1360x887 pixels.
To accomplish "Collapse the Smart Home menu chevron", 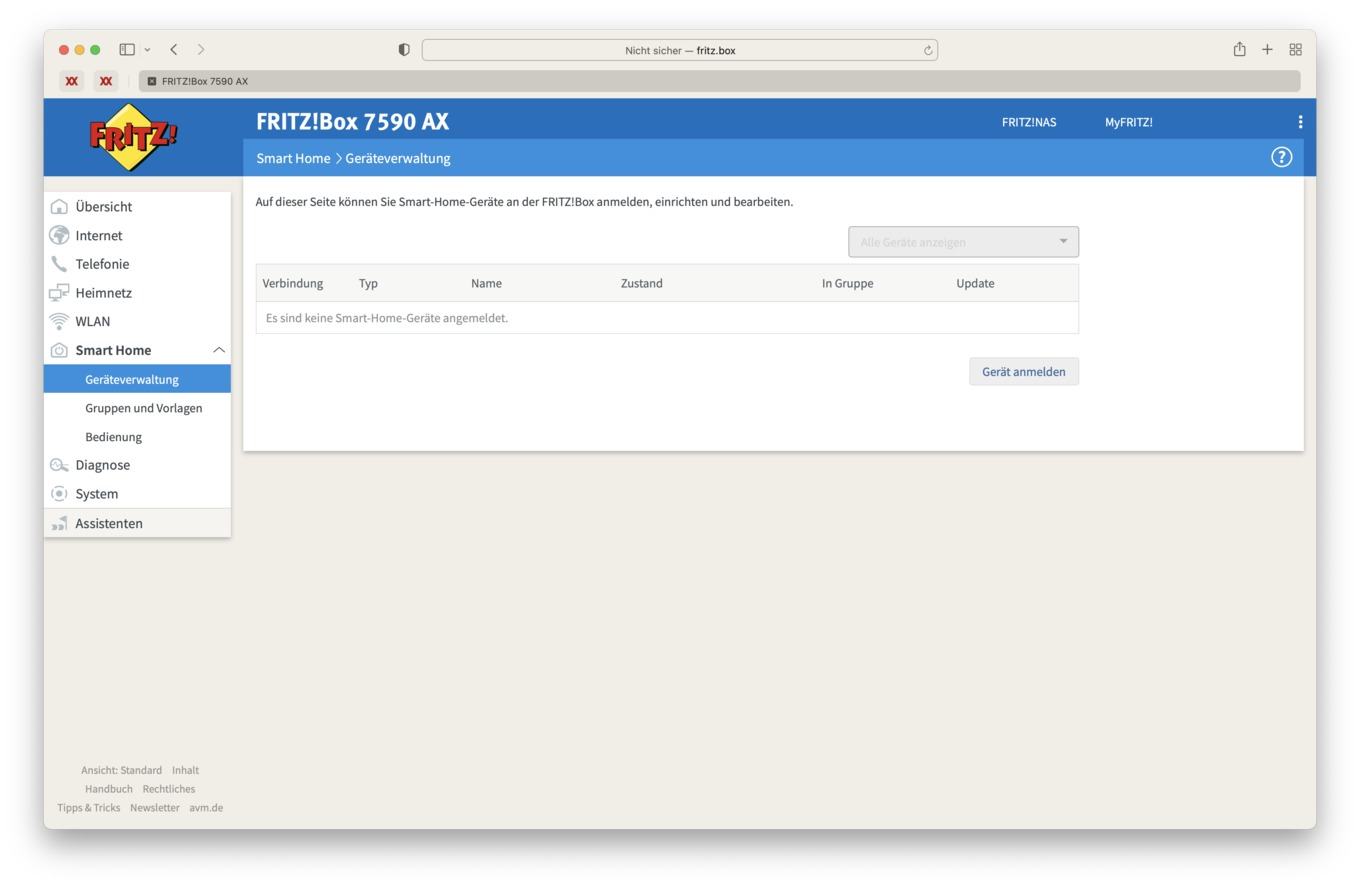I will tap(218, 350).
